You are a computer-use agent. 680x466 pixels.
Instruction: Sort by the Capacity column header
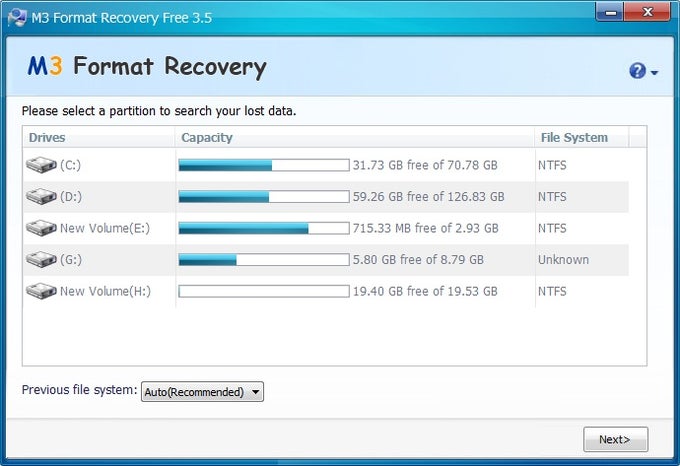pyautogui.click(x=354, y=137)
